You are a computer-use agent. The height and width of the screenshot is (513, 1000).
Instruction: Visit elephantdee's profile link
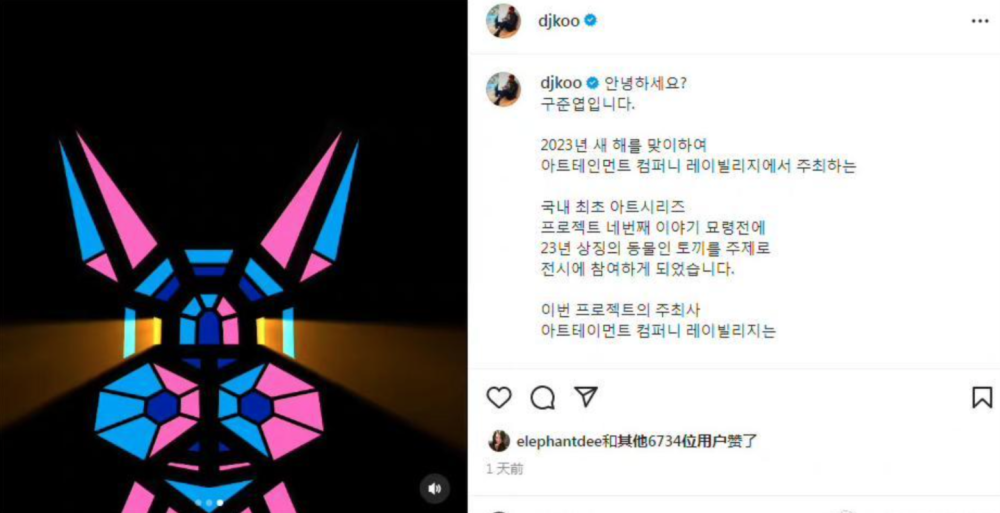[x=559, y=441]
